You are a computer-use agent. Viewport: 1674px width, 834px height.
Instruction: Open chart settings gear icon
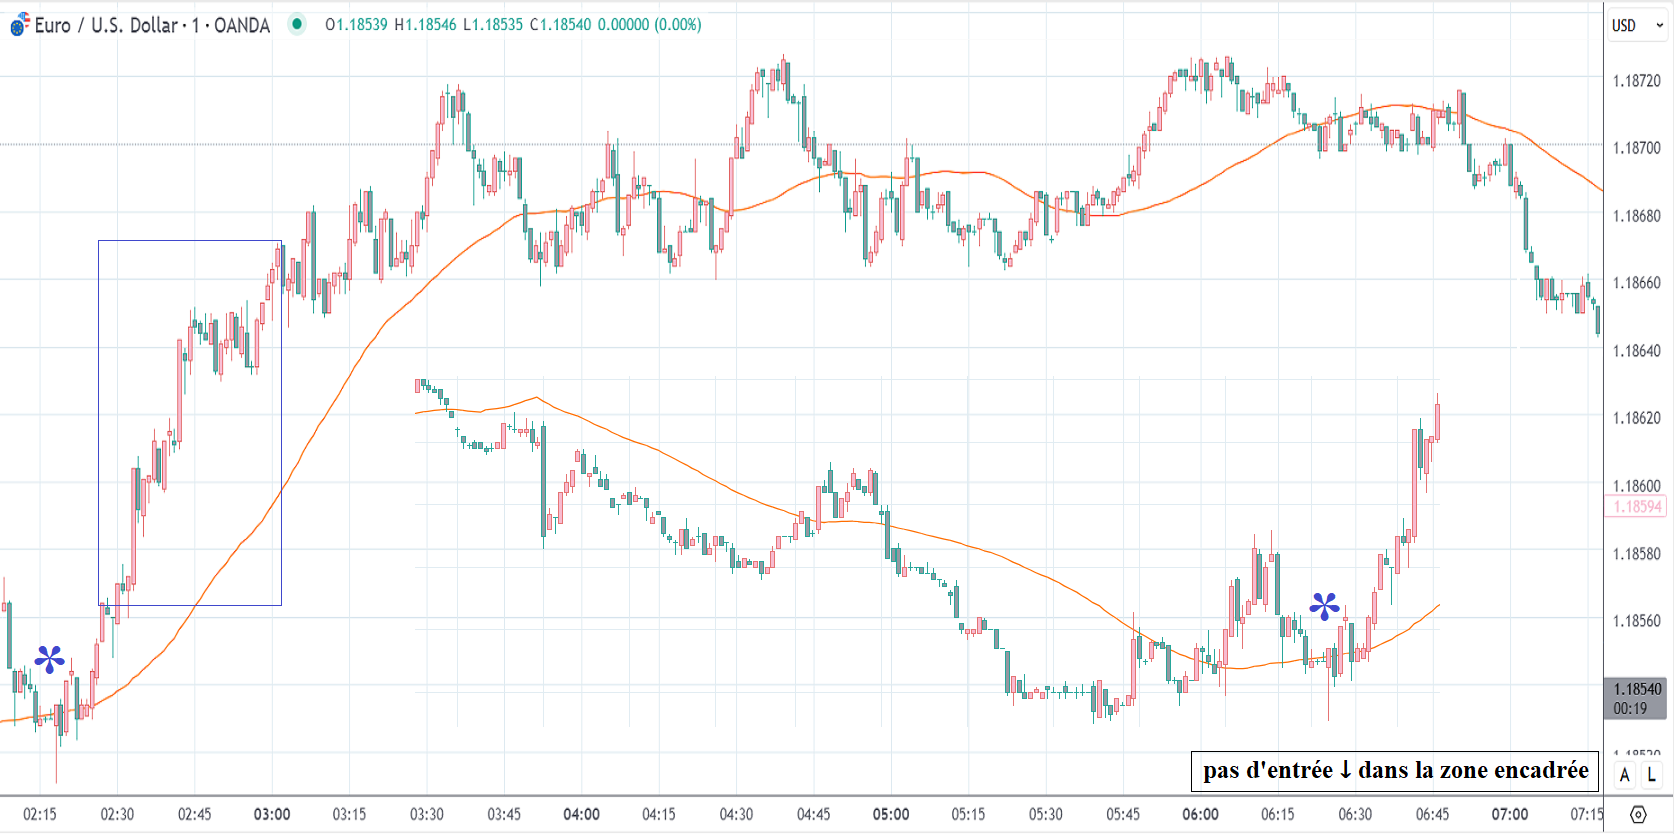point(1638,814)
